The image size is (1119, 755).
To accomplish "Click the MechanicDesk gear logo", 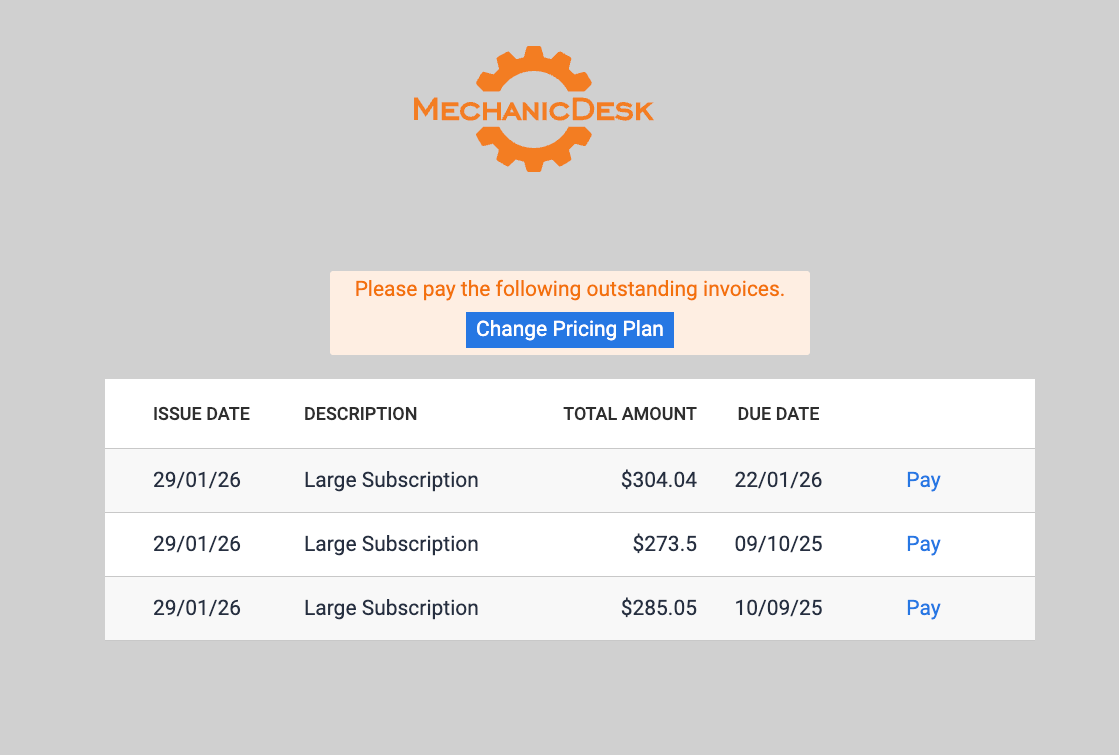I will point(533,108).
